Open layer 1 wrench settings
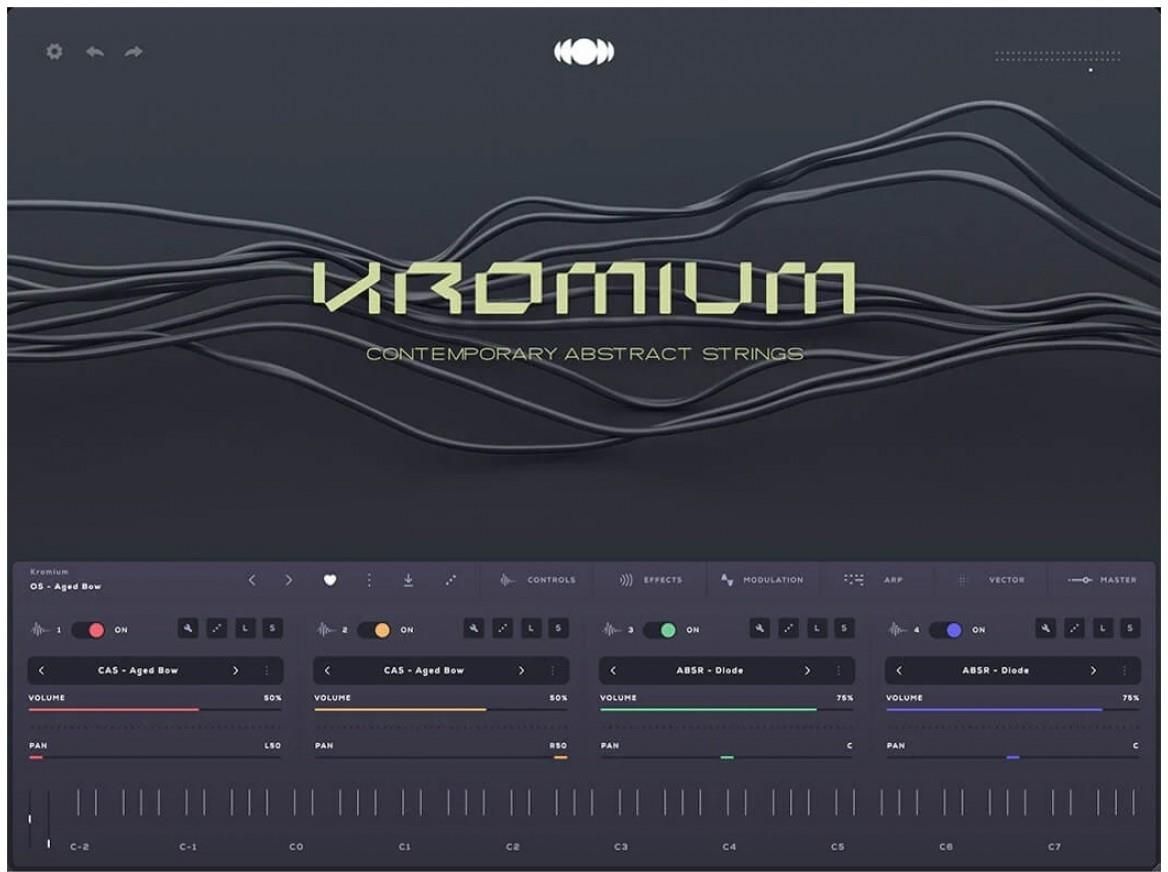 pos(188,628)
